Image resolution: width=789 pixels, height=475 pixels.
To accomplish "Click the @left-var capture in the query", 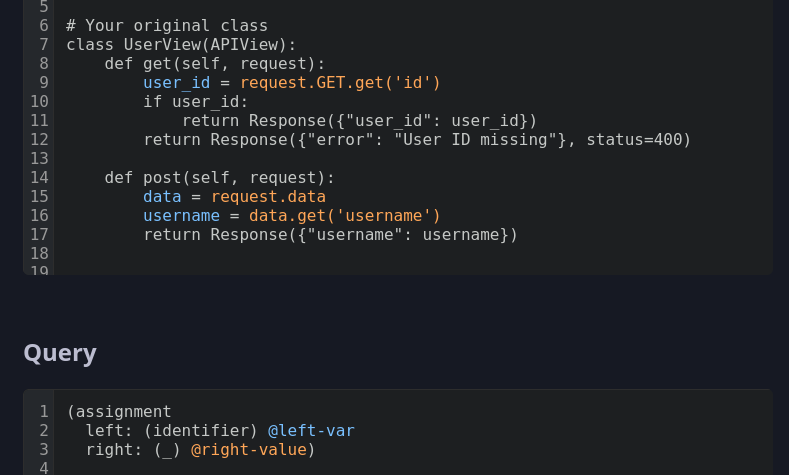I will pos(311,431).
